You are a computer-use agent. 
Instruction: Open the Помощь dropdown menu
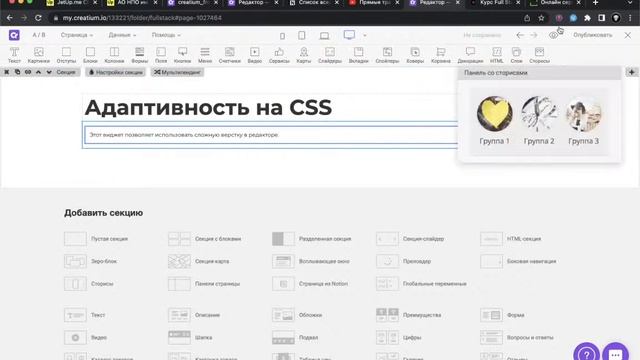[166, 35]
